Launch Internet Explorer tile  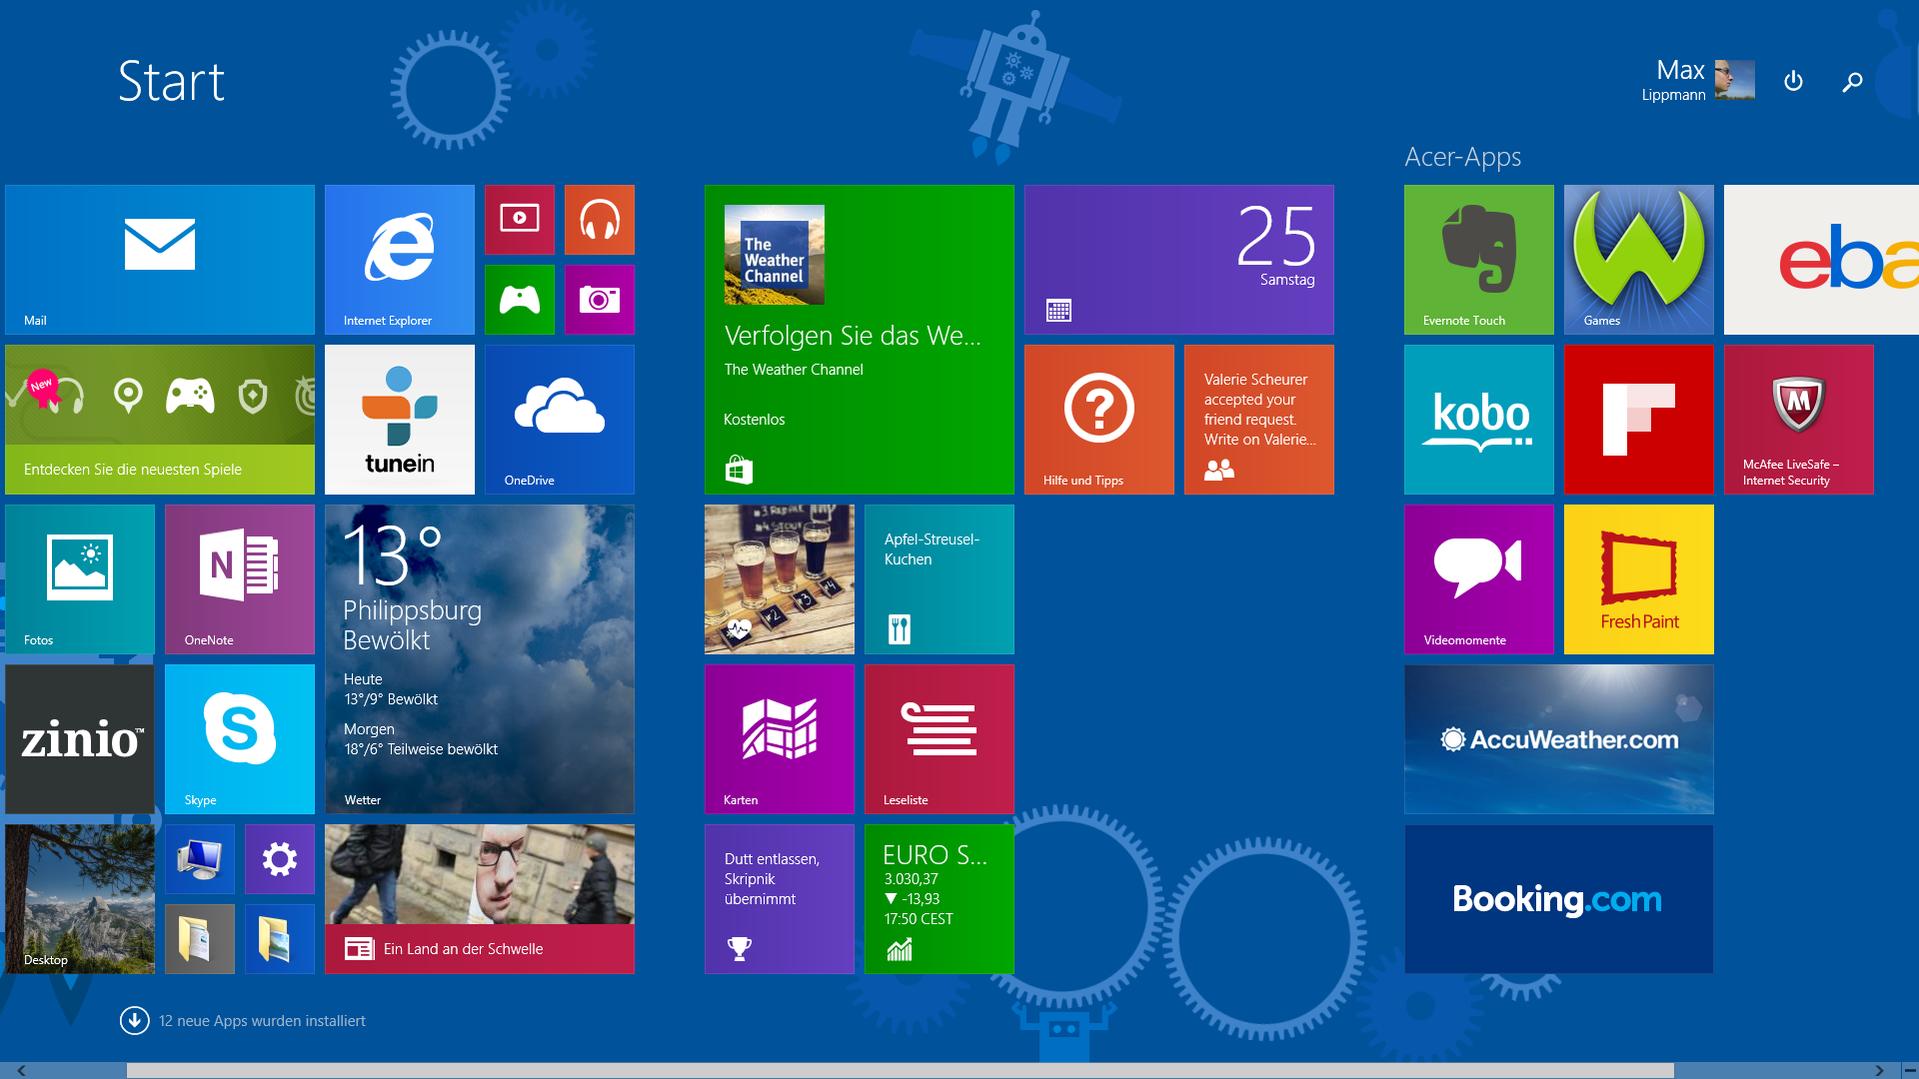click(400, 260)
